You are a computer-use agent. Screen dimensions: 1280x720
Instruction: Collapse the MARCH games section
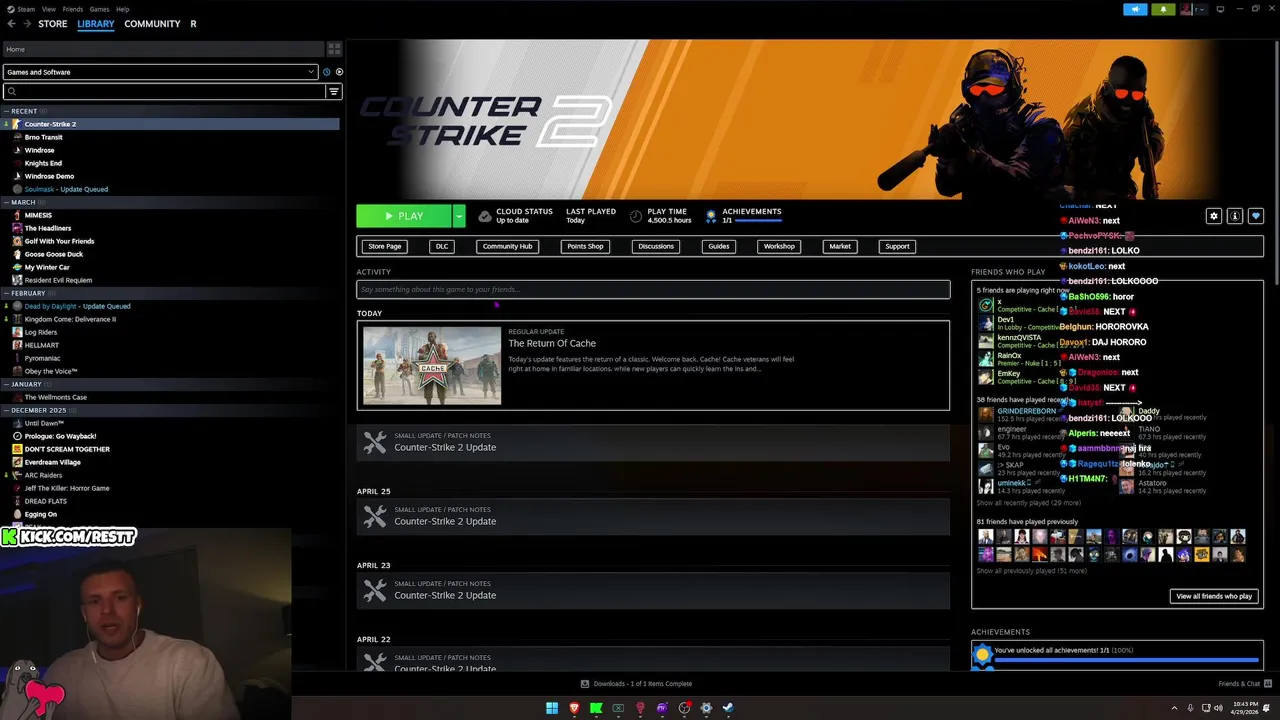6,202
